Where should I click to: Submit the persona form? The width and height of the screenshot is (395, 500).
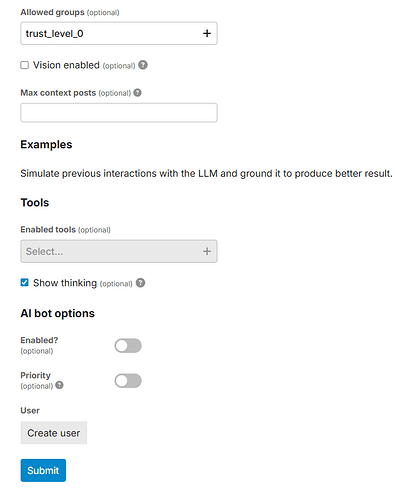tap(43, 470)
